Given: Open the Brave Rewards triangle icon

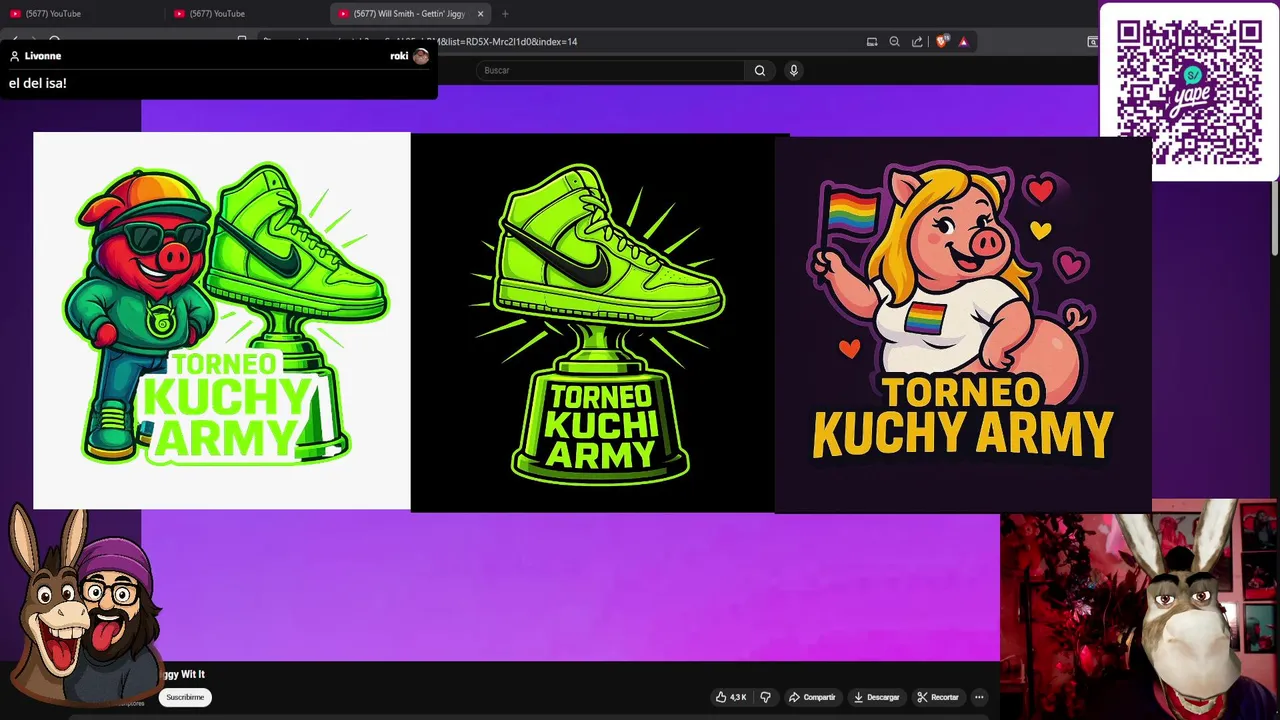Looking at the screenshot, I should pos(963,42).
